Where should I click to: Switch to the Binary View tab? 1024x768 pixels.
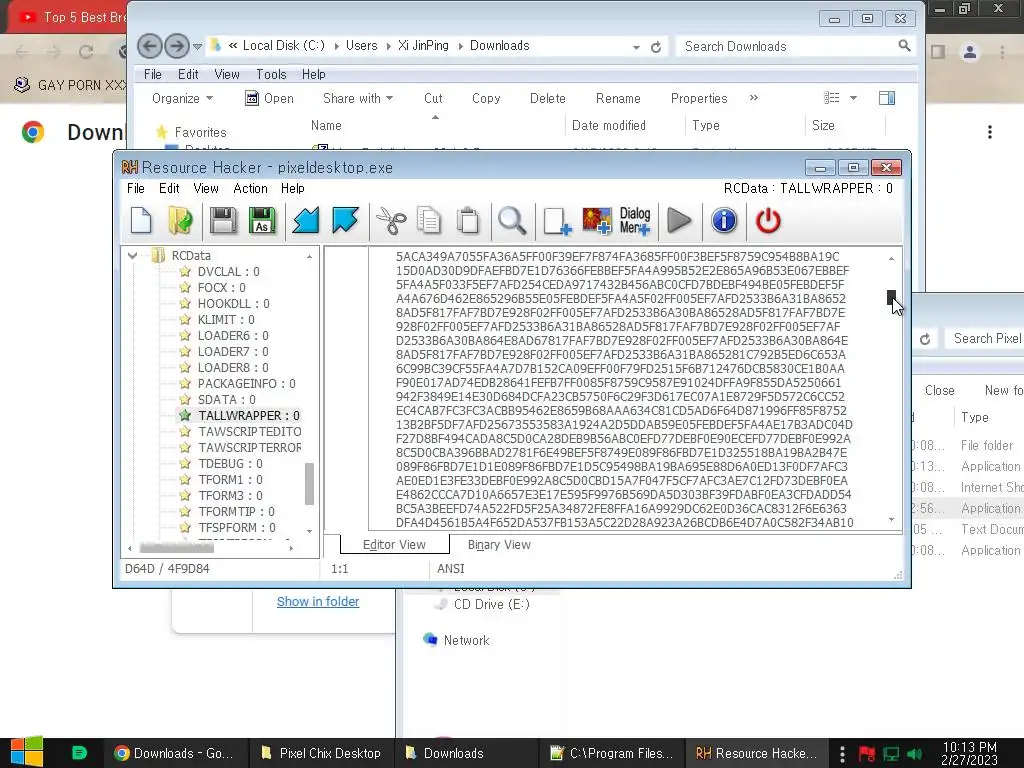pyautogui.click(x=499, y=545)
